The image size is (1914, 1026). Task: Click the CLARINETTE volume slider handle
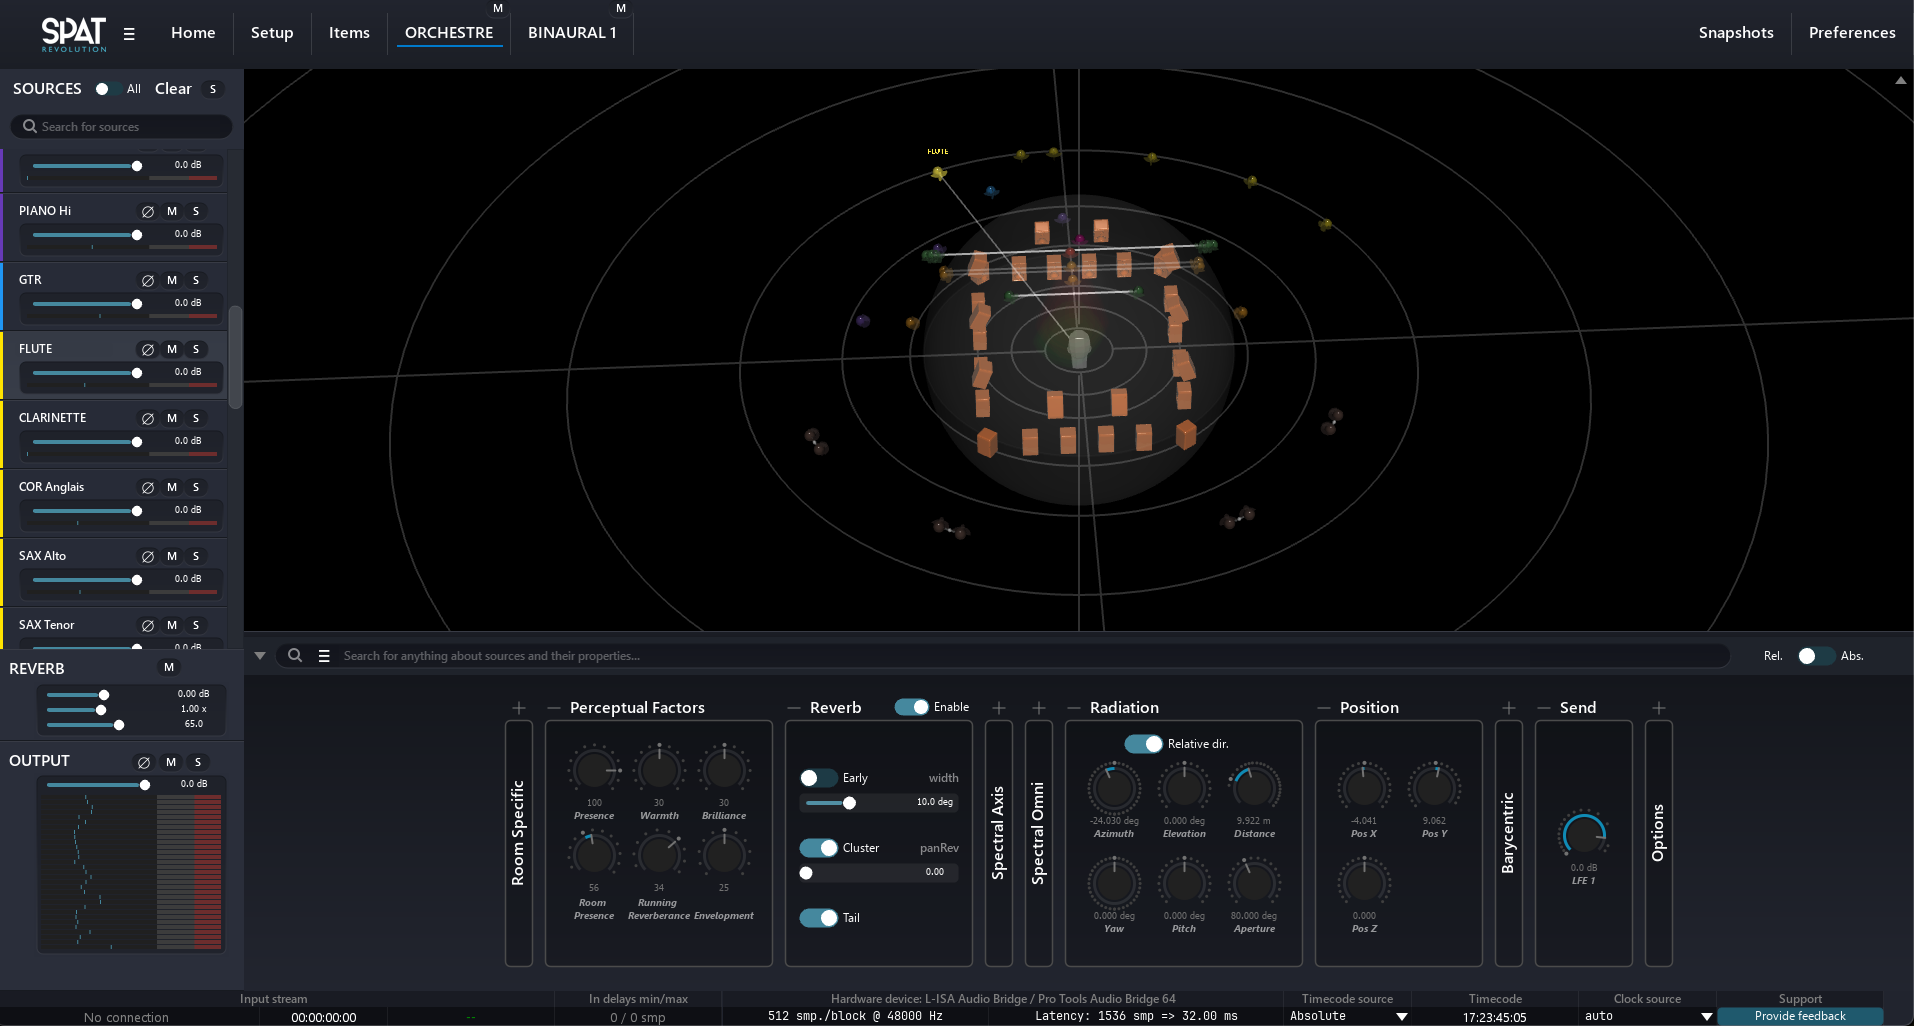point(137,442)
